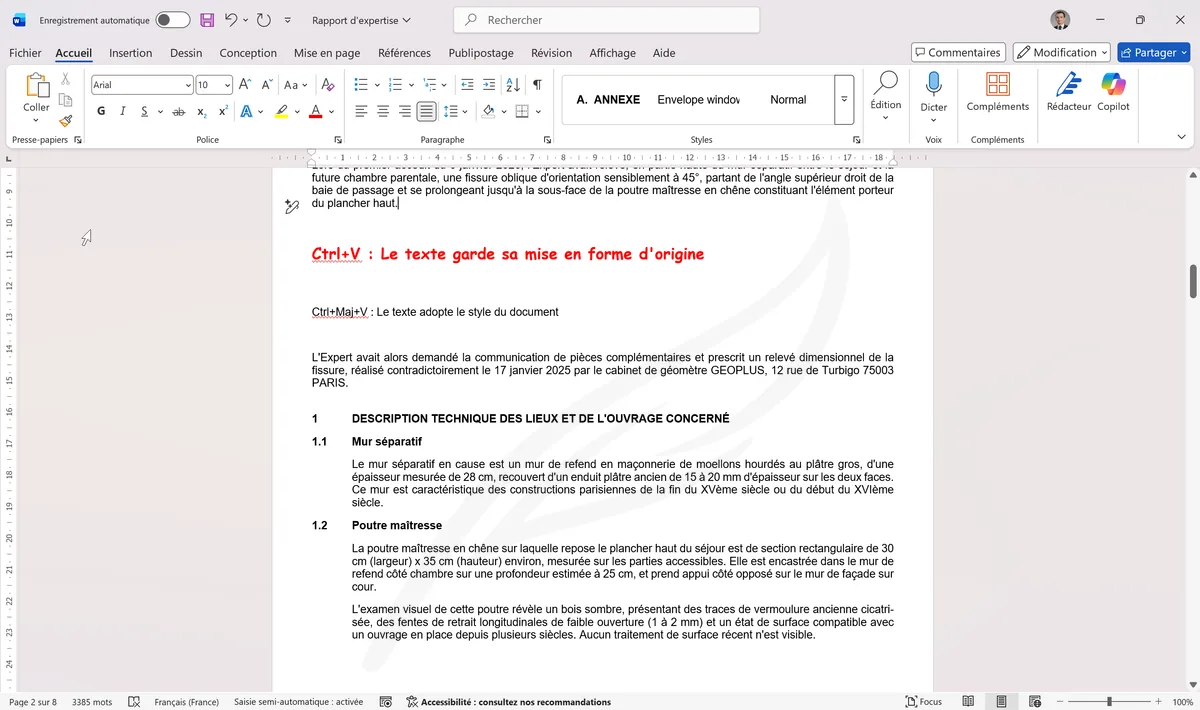
Task: Adjust the zoom slider in the status bar
Action: pyautogui.click(x=1110, y=701)
